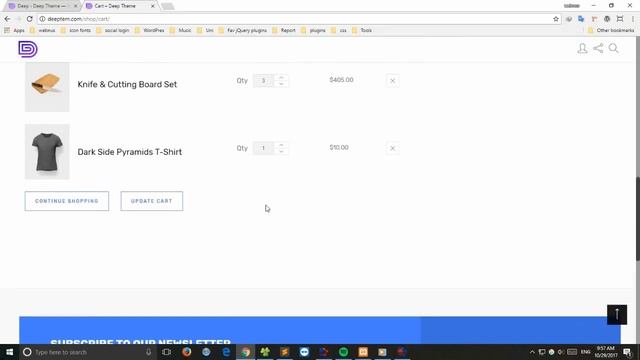This screenshot has height=360, width=640.
Task: Show hidden system tray icons
Action: coord(532,352)
